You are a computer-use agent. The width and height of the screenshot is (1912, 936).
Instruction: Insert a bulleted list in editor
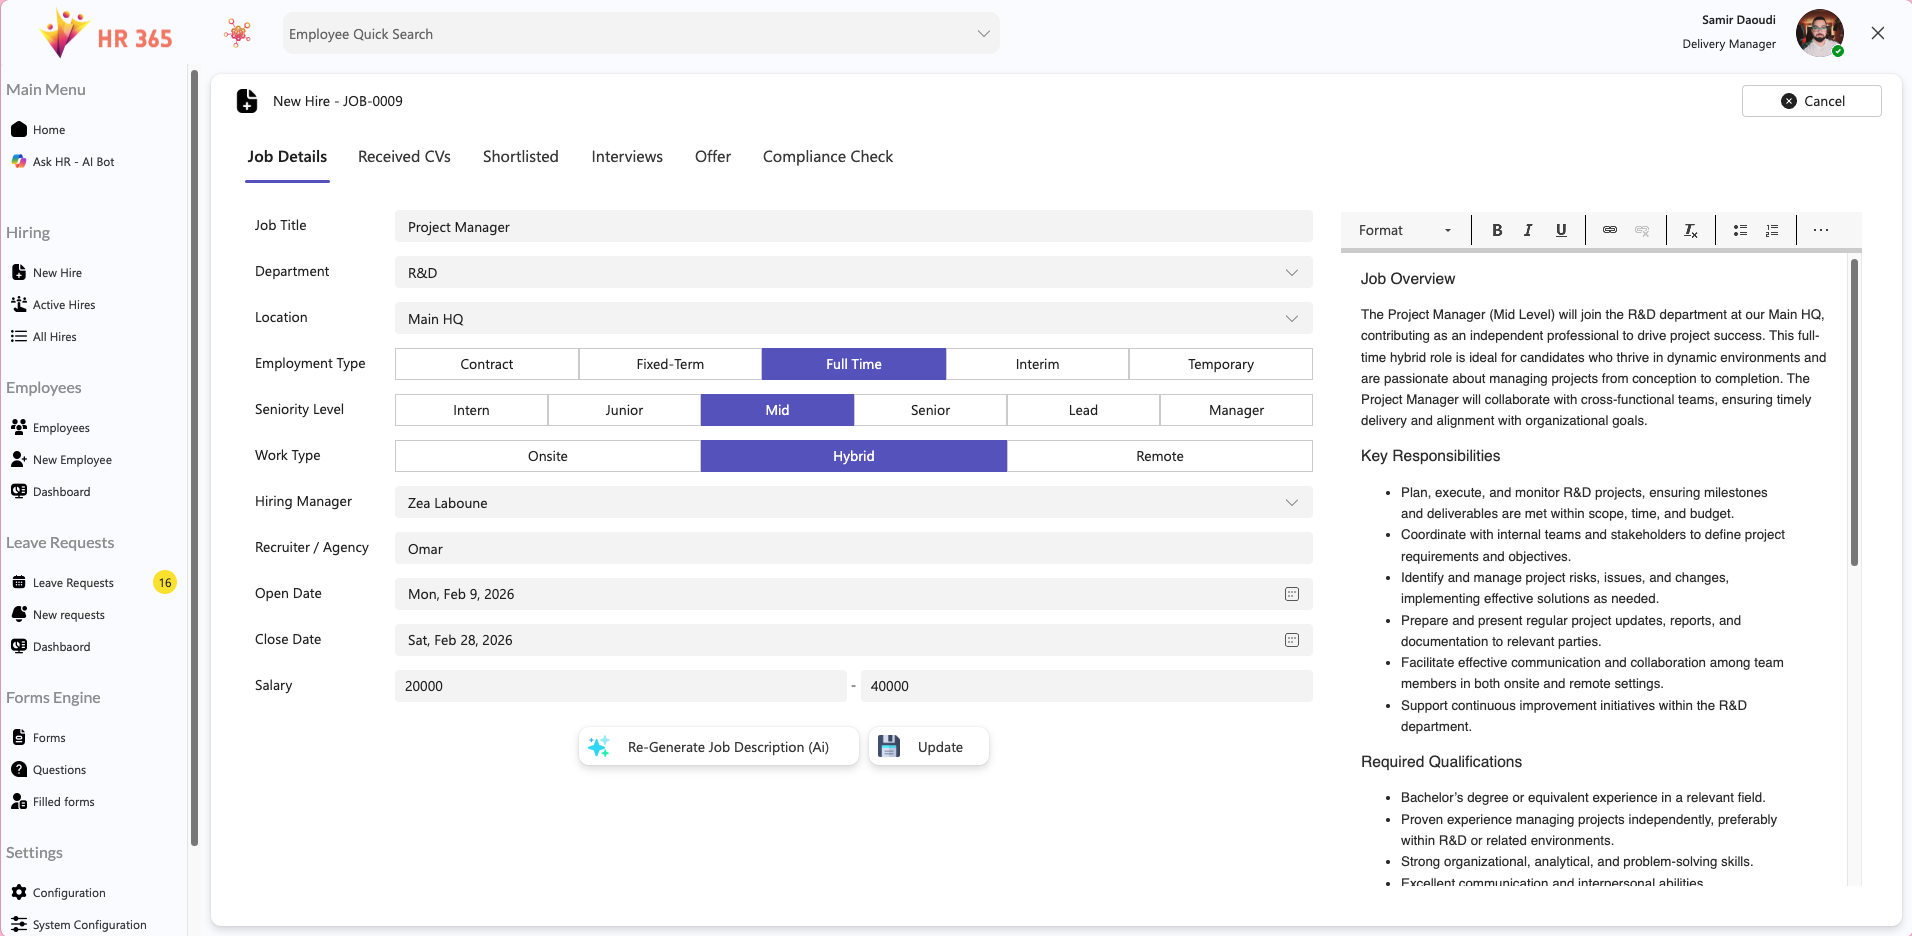[1740, 230]
